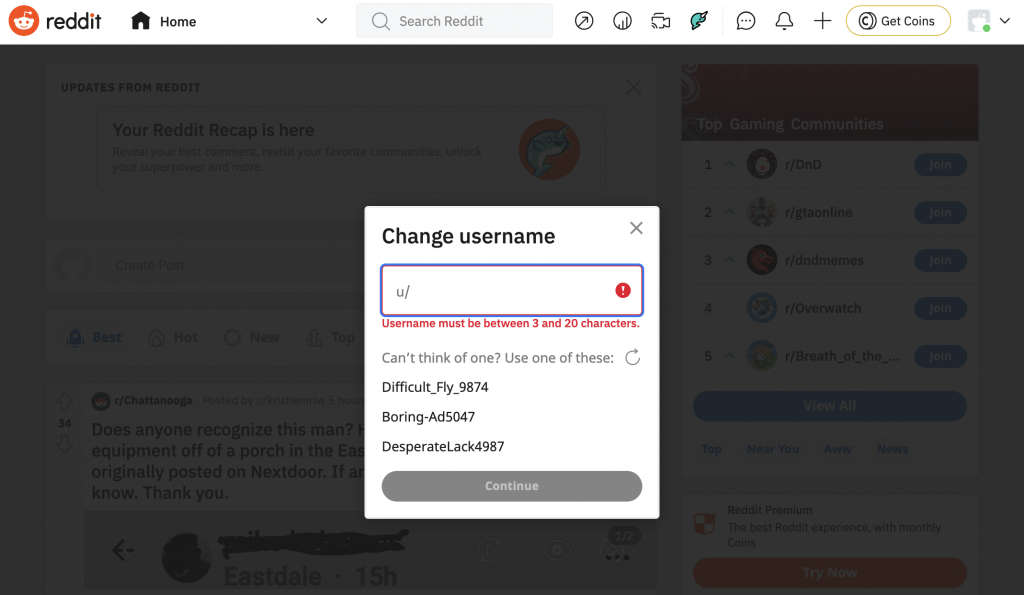Join the r/DnD community
Screen dimensions: 1024x595
pyautogui.click(x=939, y=164)
